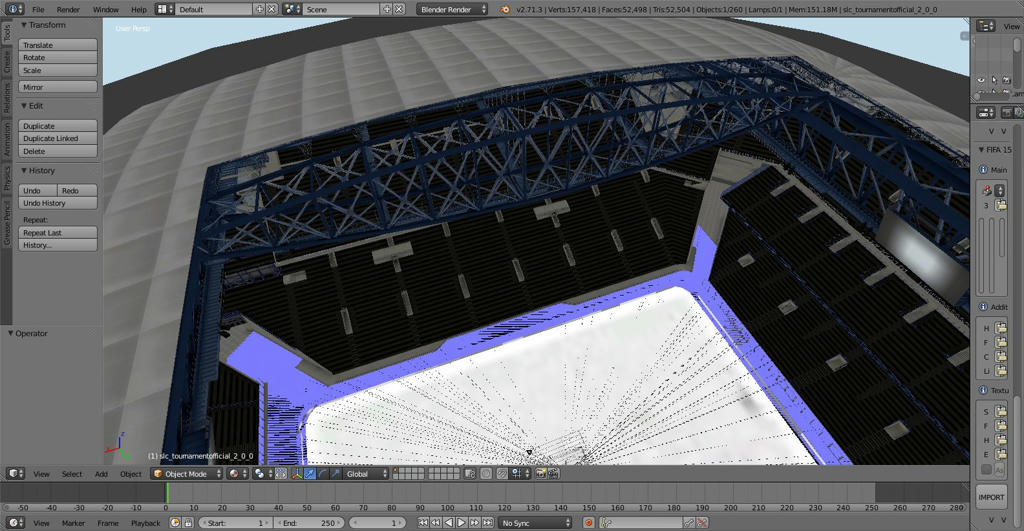1024x531 pixels.
Task: Click the End frame field
Action: tap(309, 523)
